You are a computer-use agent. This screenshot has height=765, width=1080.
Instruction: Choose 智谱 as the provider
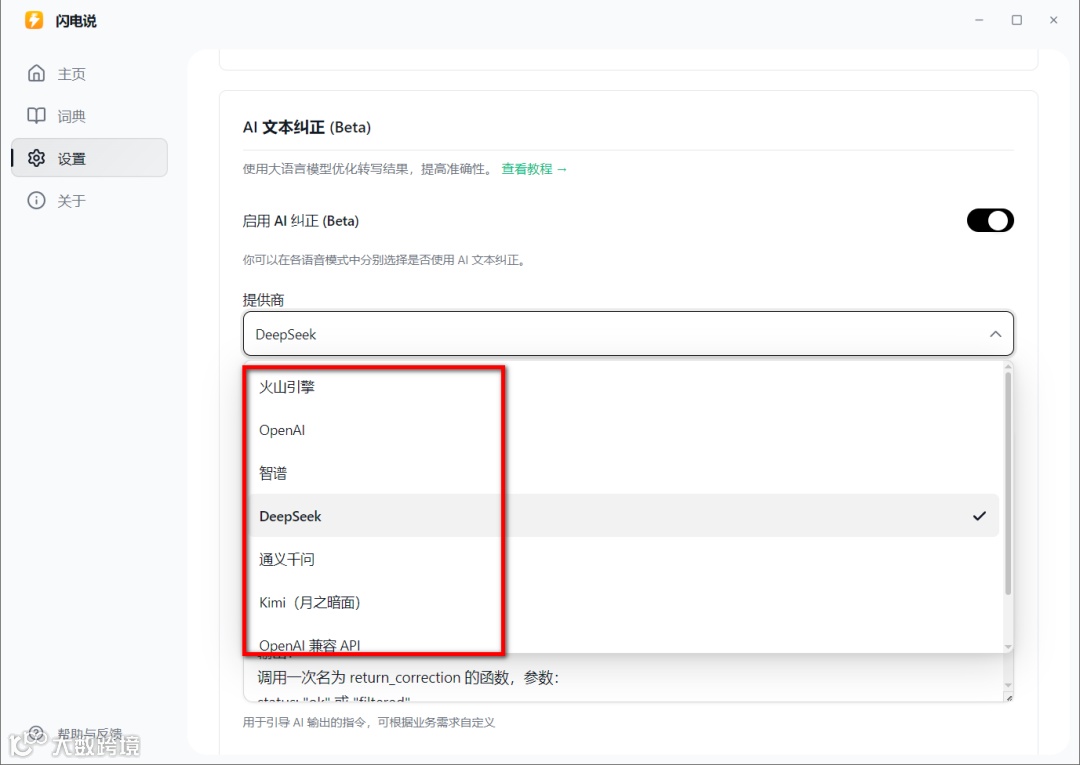[624, 473]
